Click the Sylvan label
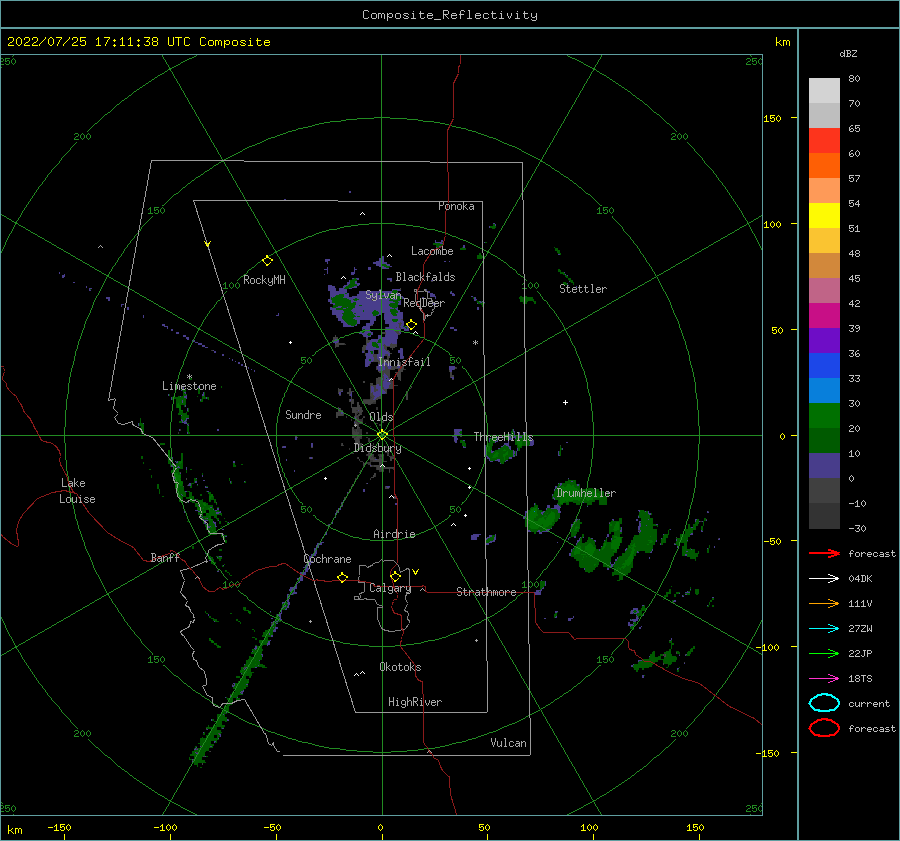 tap(383, 295)
